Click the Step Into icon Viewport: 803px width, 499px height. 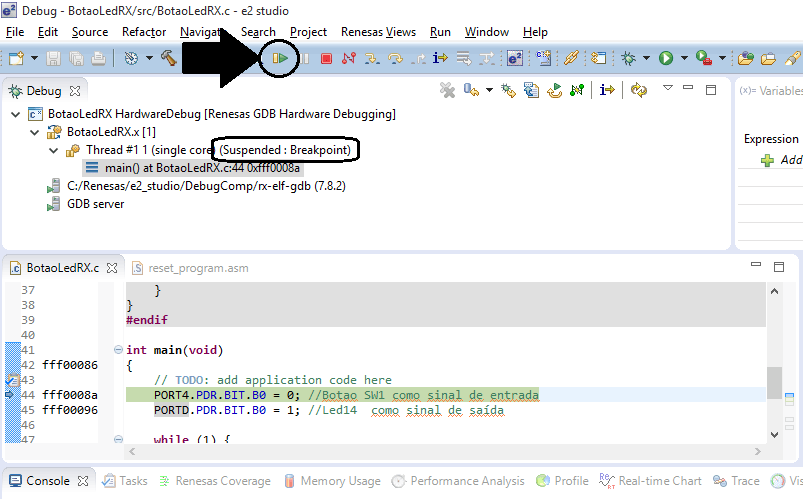(x=372, y=58)
